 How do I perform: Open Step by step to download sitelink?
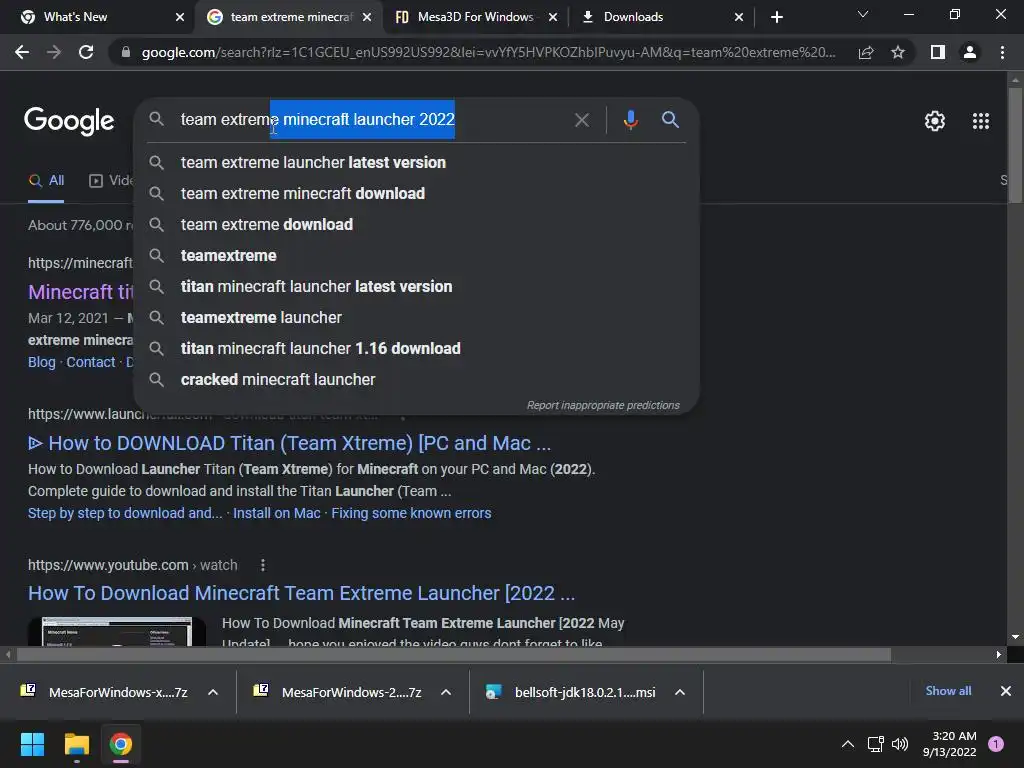point(125,513)
